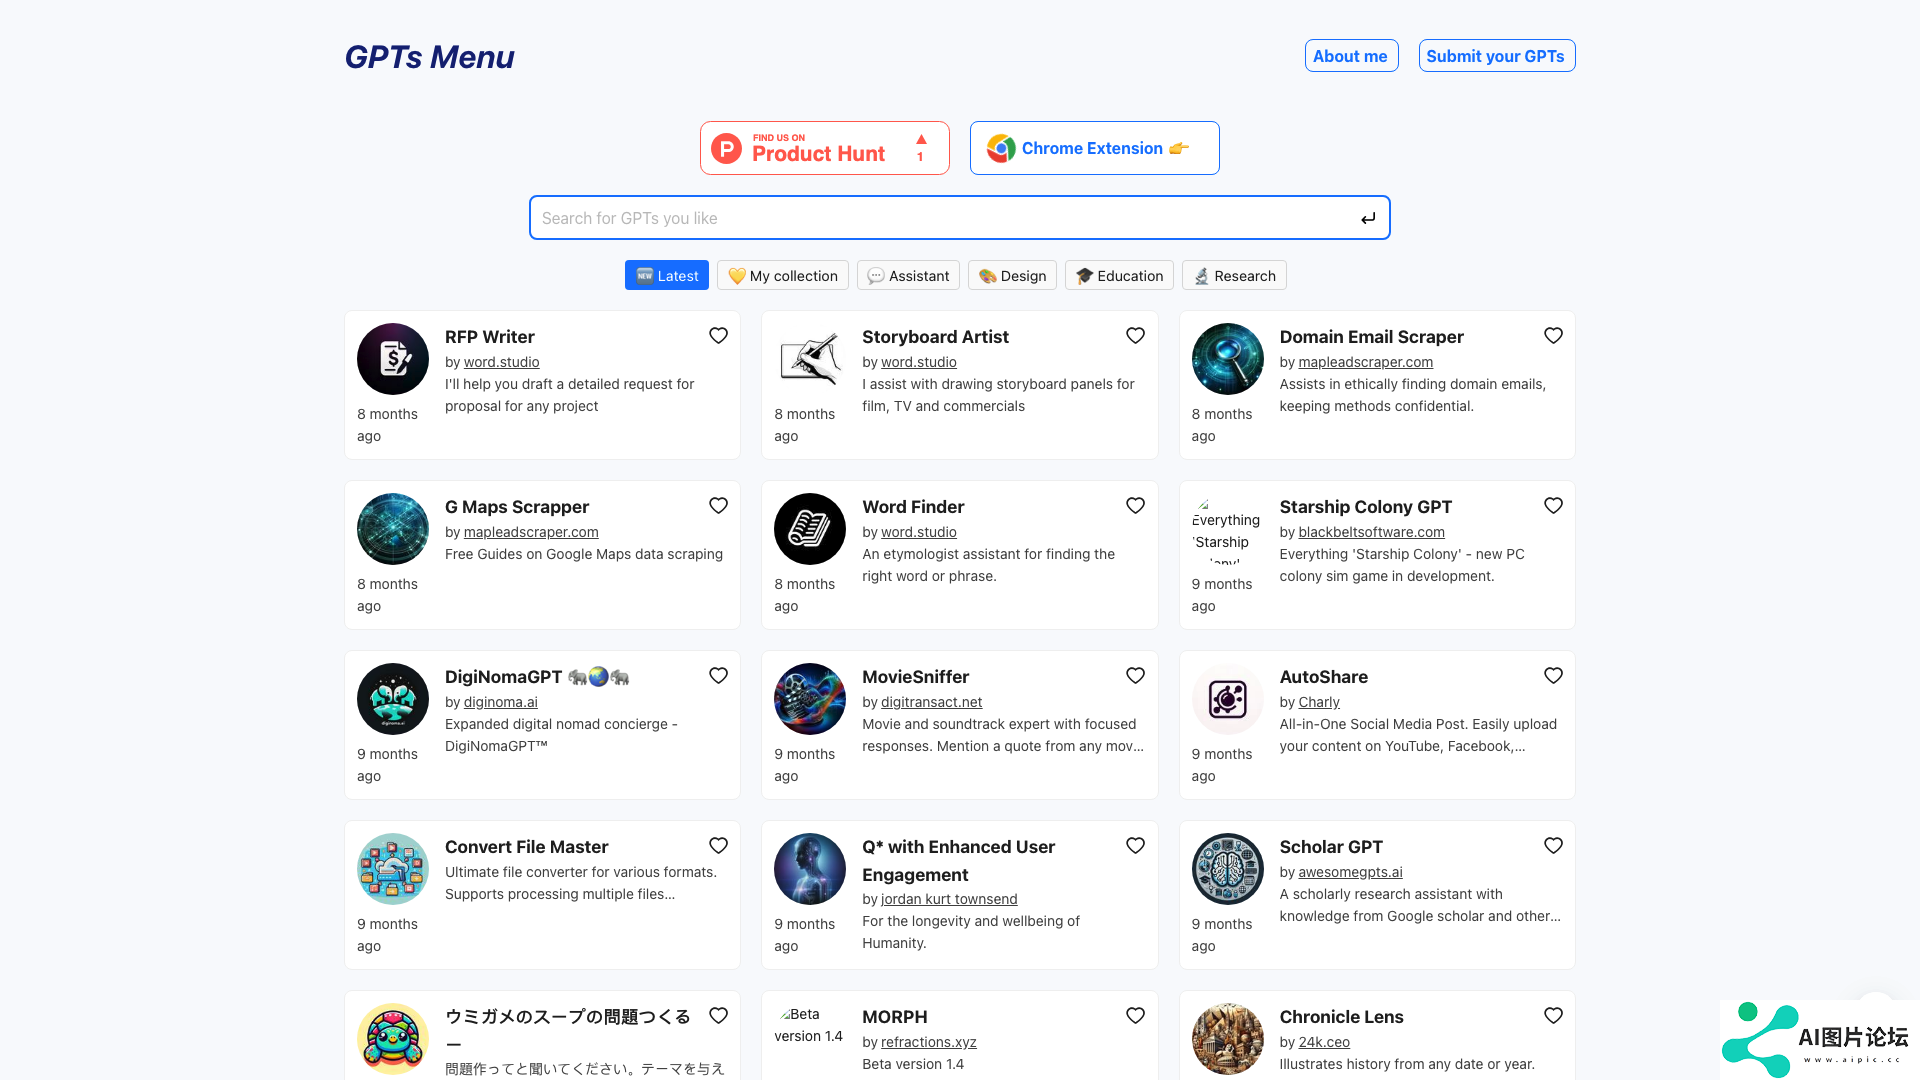Open refractions.xyz author link
Viewport: 1920px width, 1080px height.
pos(928,1042)
